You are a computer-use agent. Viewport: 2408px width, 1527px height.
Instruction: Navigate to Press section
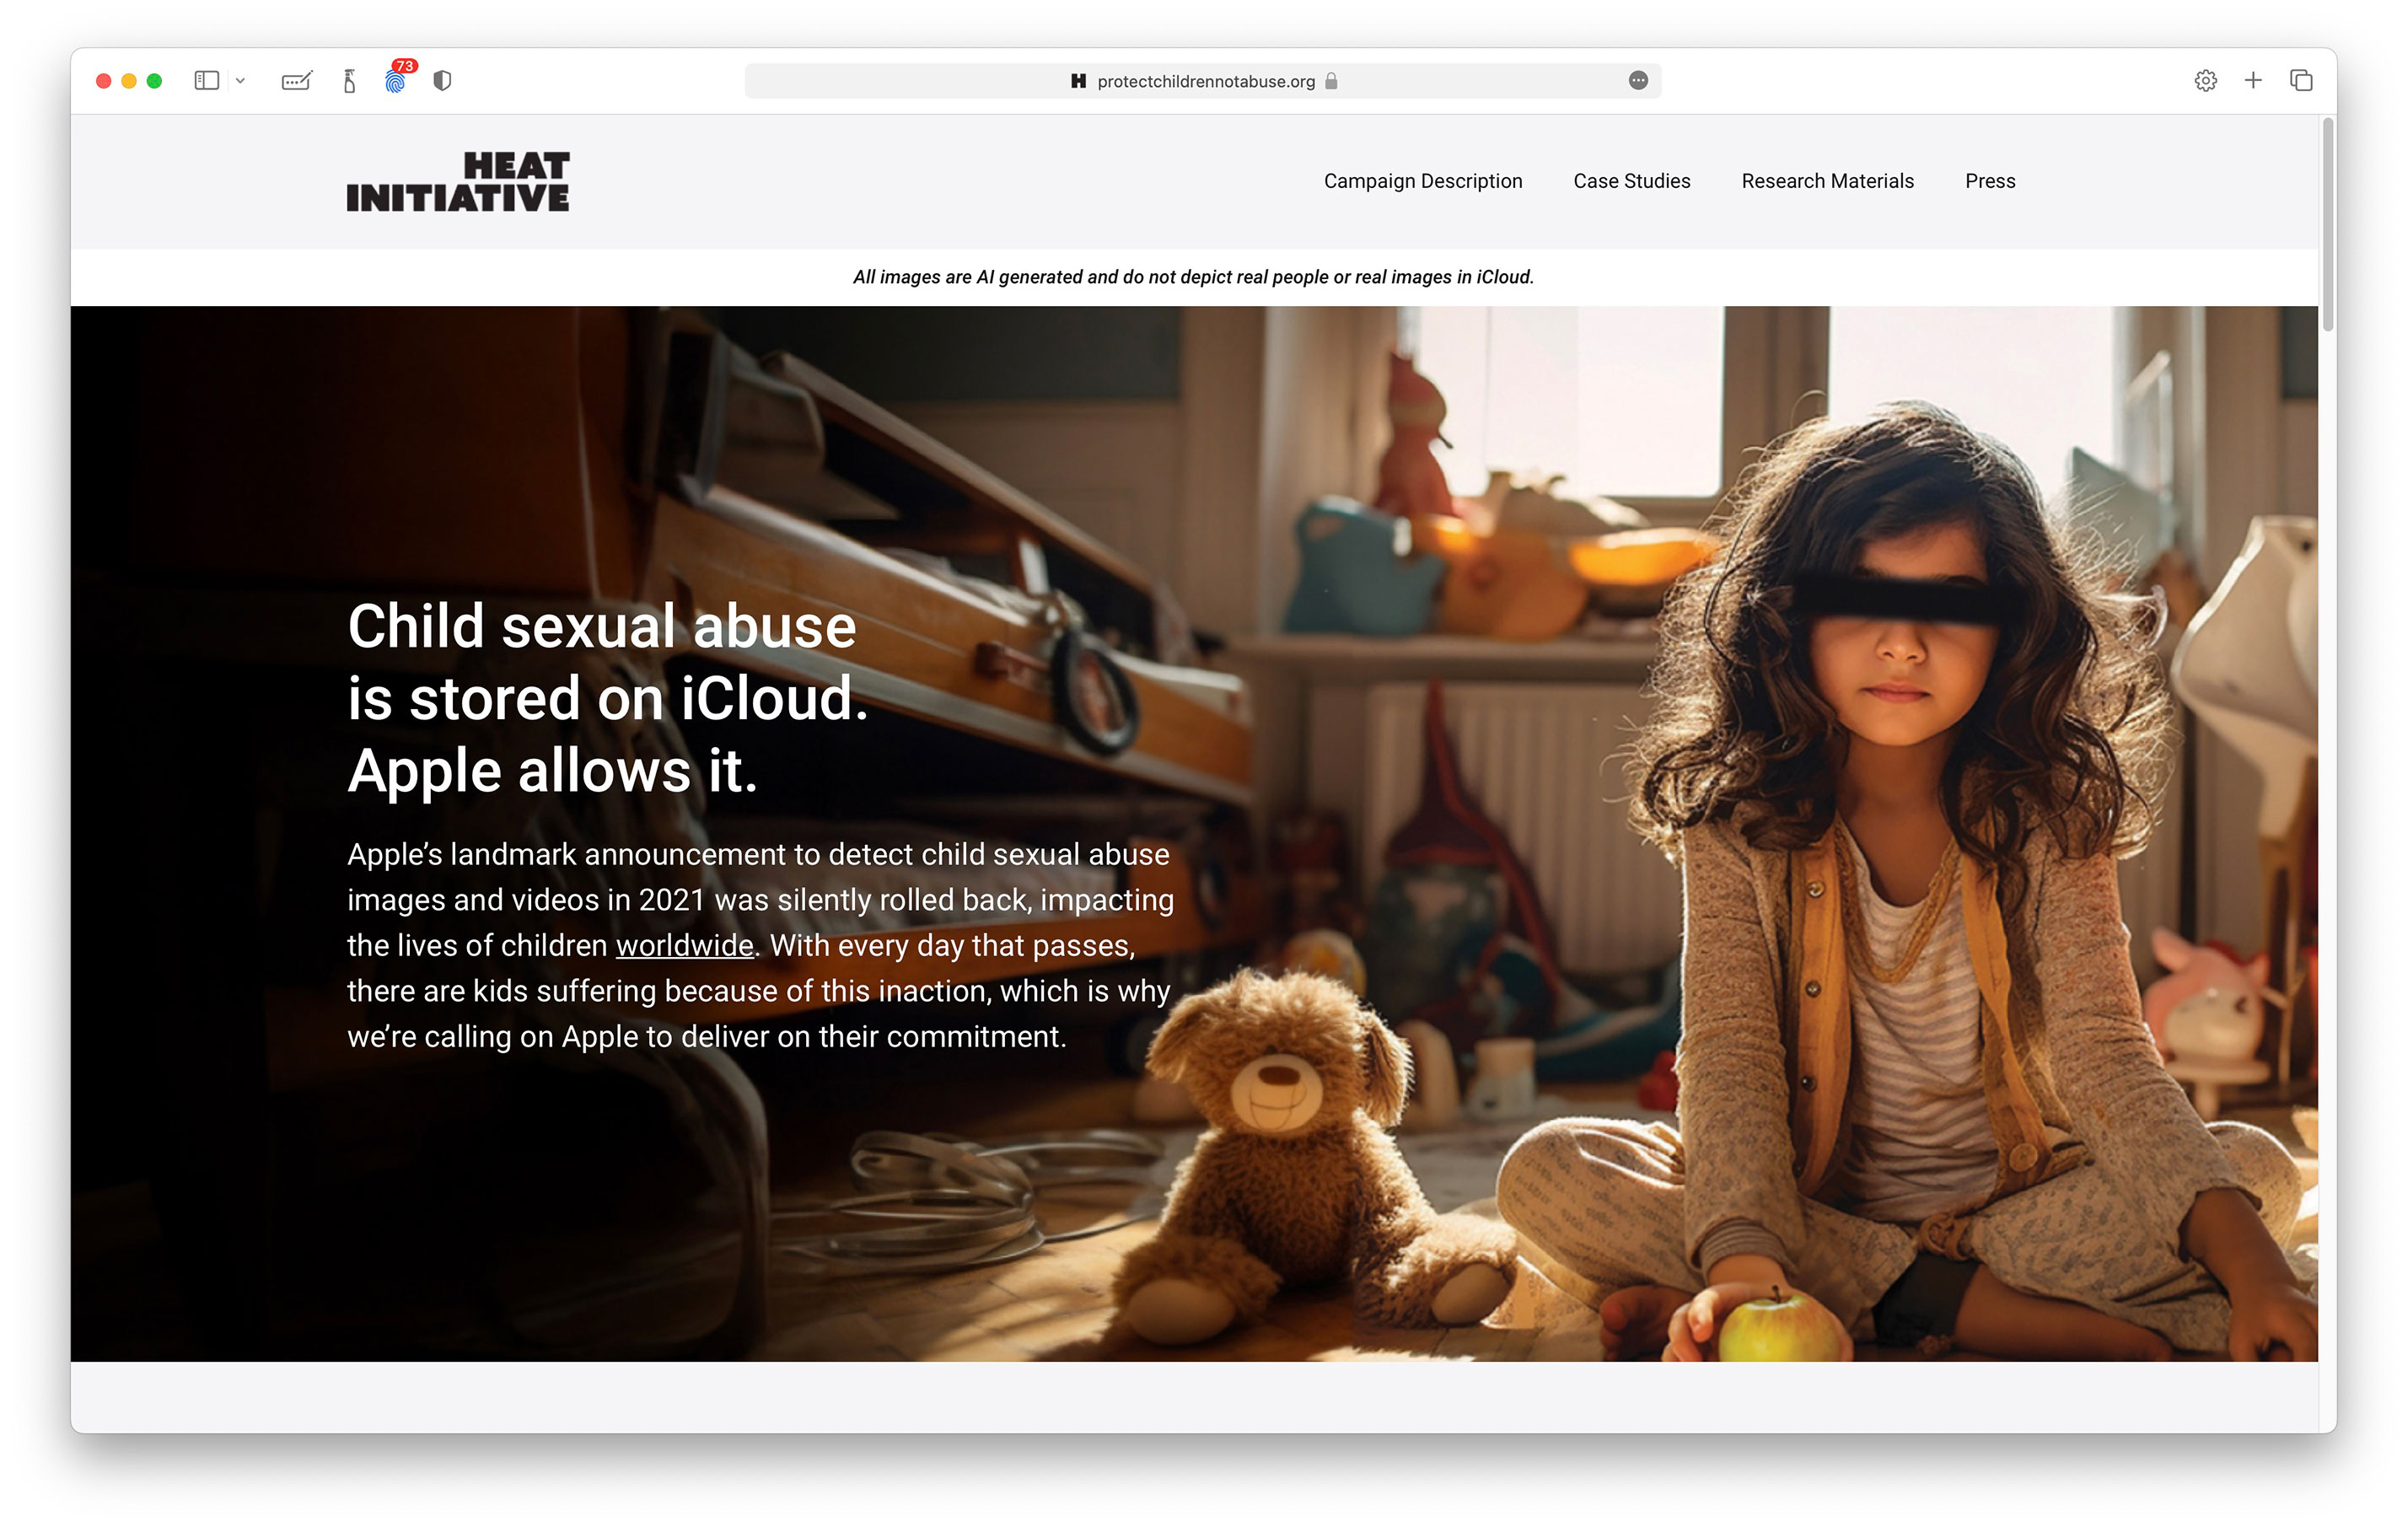click(x=1990, y=181)
